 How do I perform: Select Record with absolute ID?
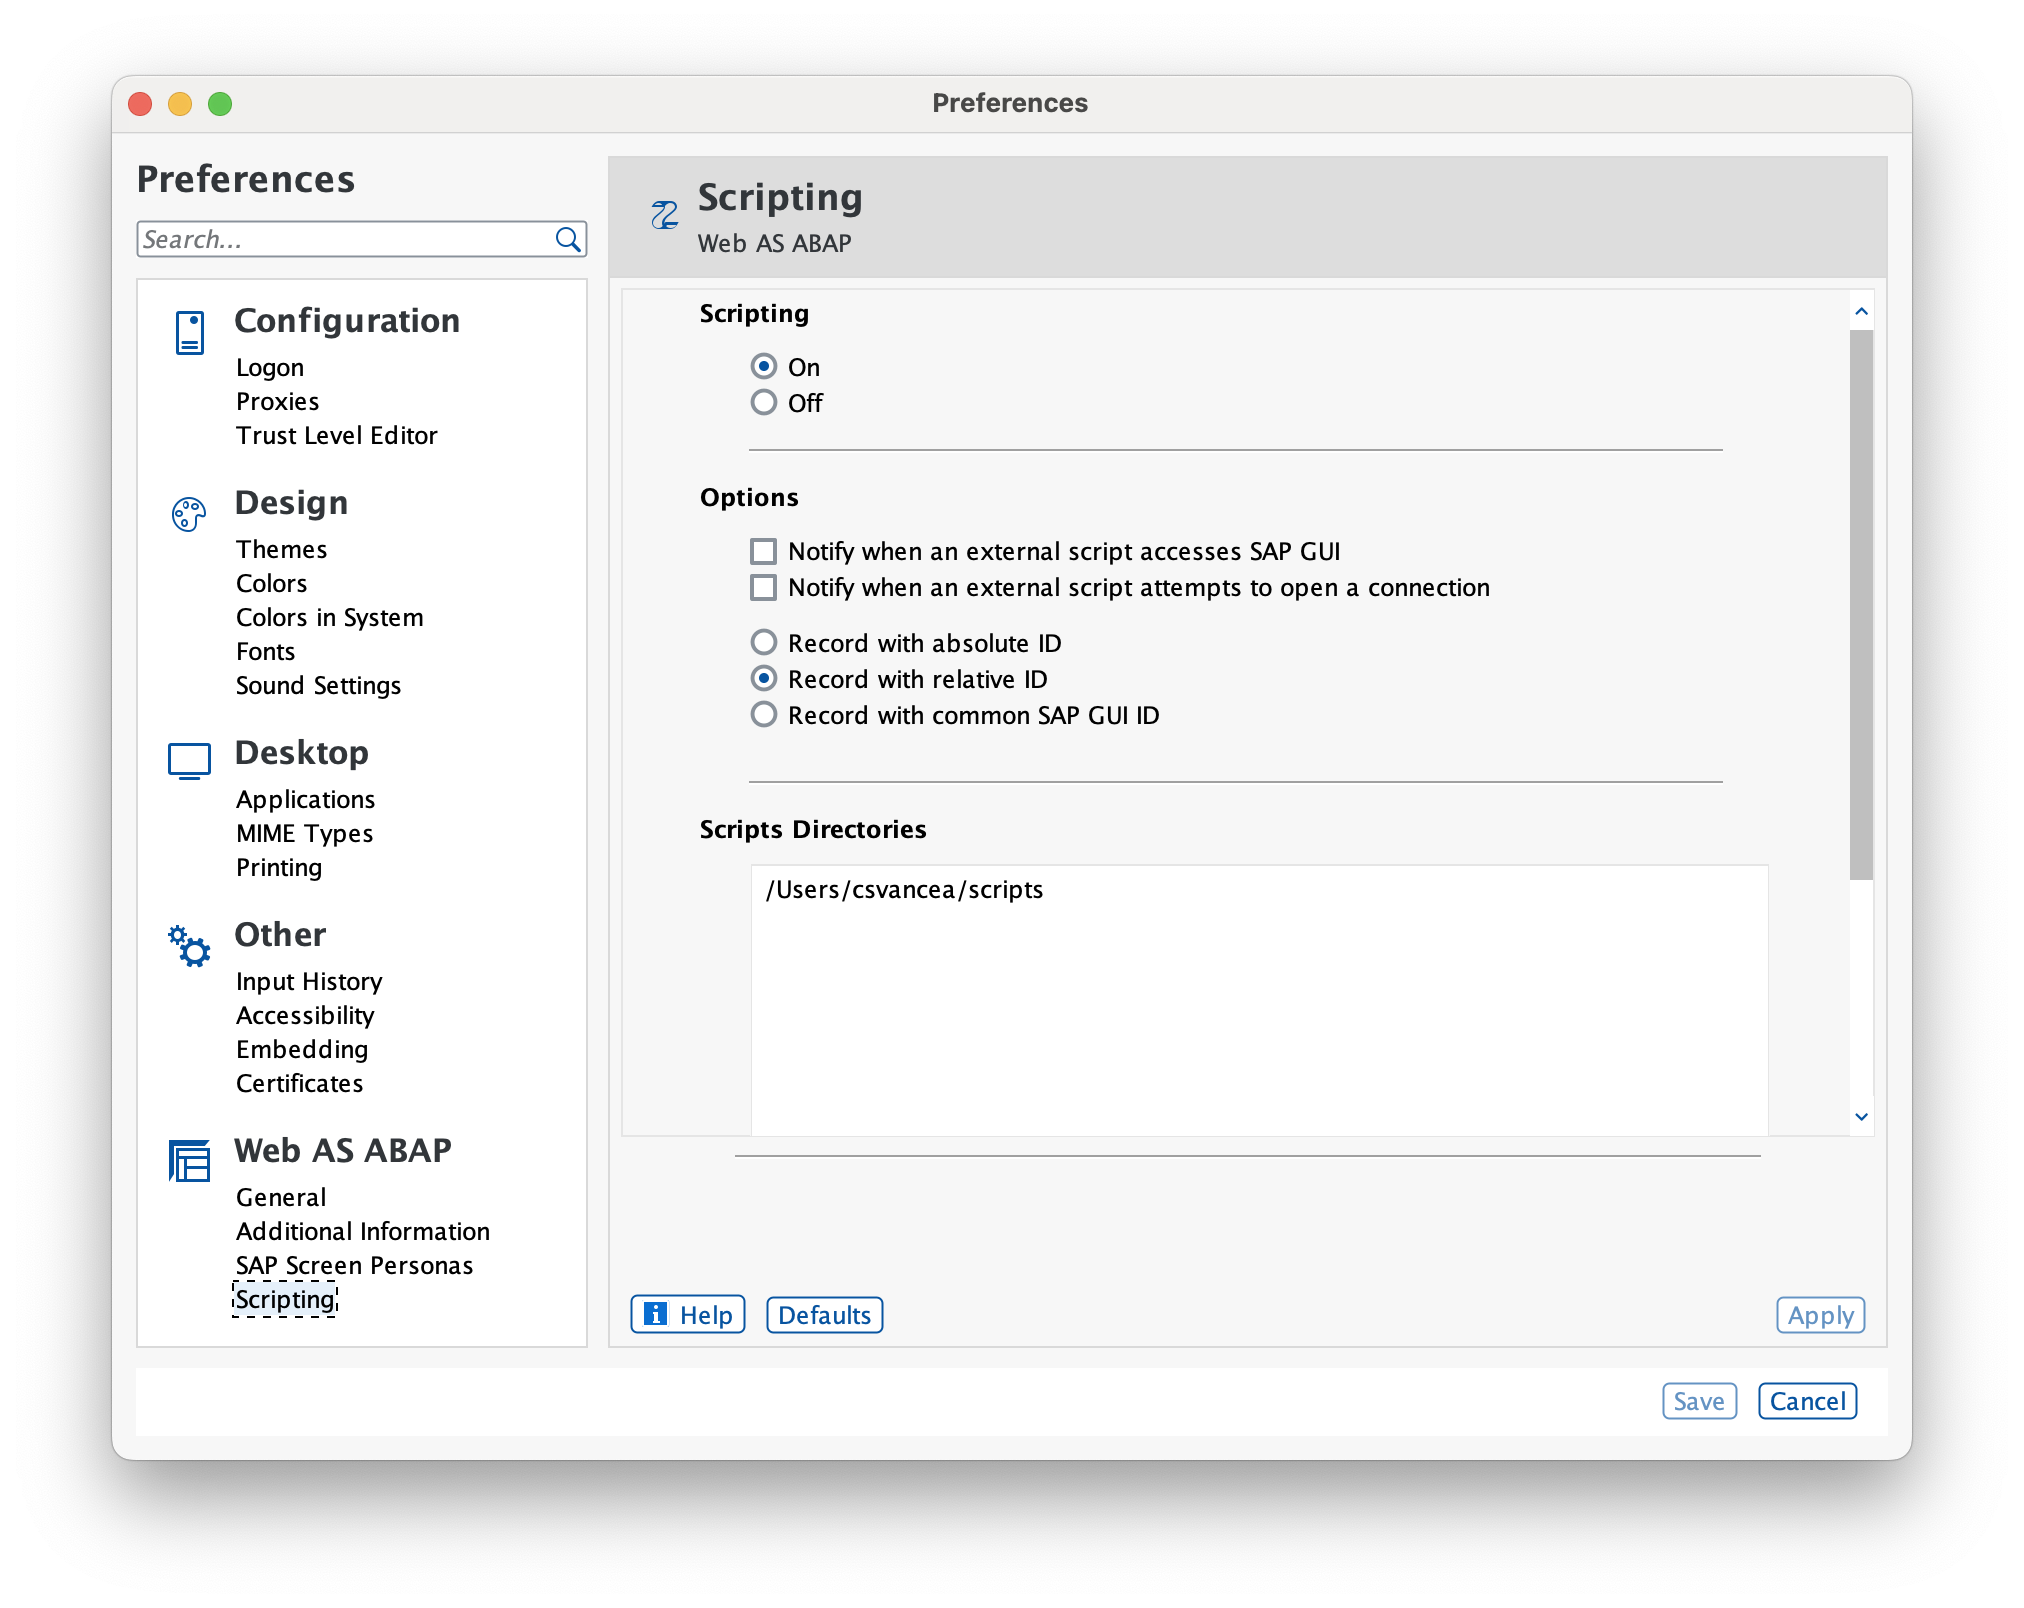pyautogui.click(x=764, y=642)
